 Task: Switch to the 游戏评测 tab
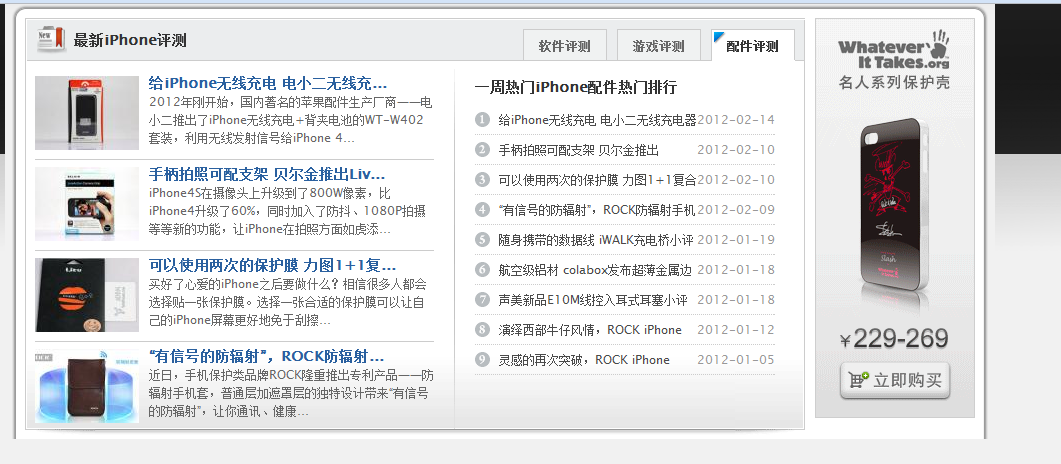coord(658,46)
